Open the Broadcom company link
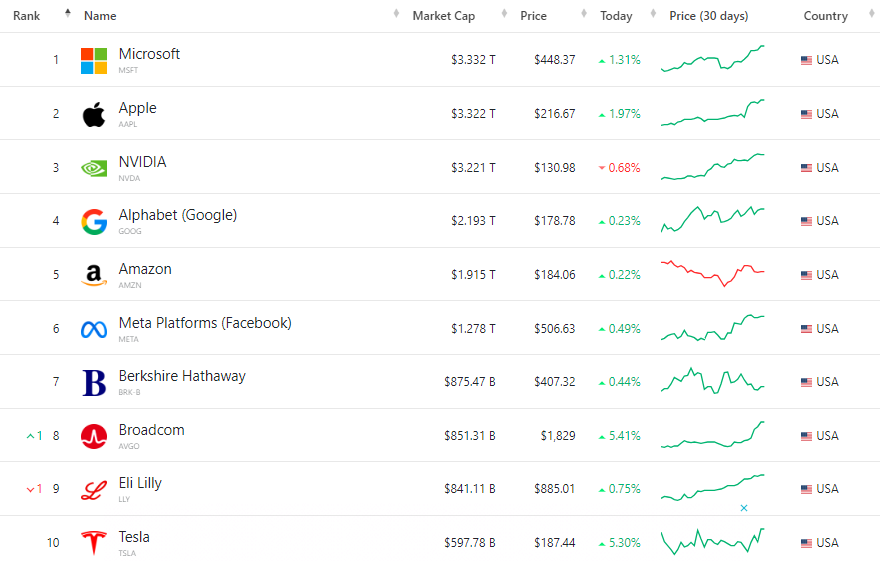 tap(151, 430)
